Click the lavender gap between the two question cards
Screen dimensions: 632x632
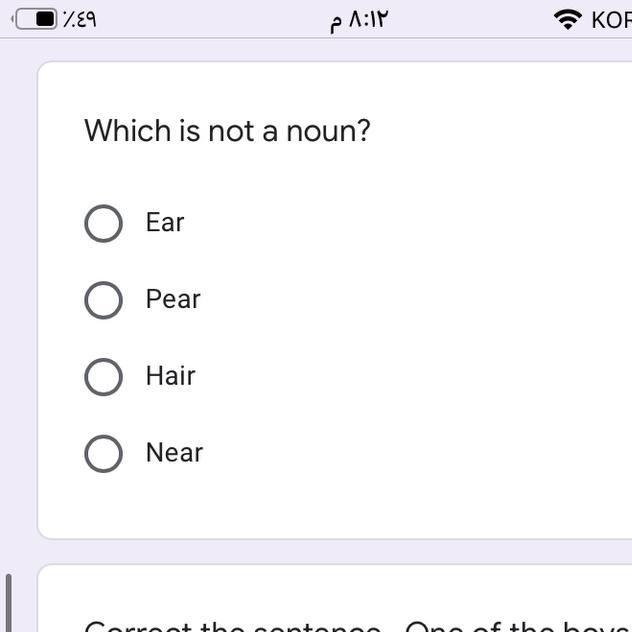coord(330,551)
